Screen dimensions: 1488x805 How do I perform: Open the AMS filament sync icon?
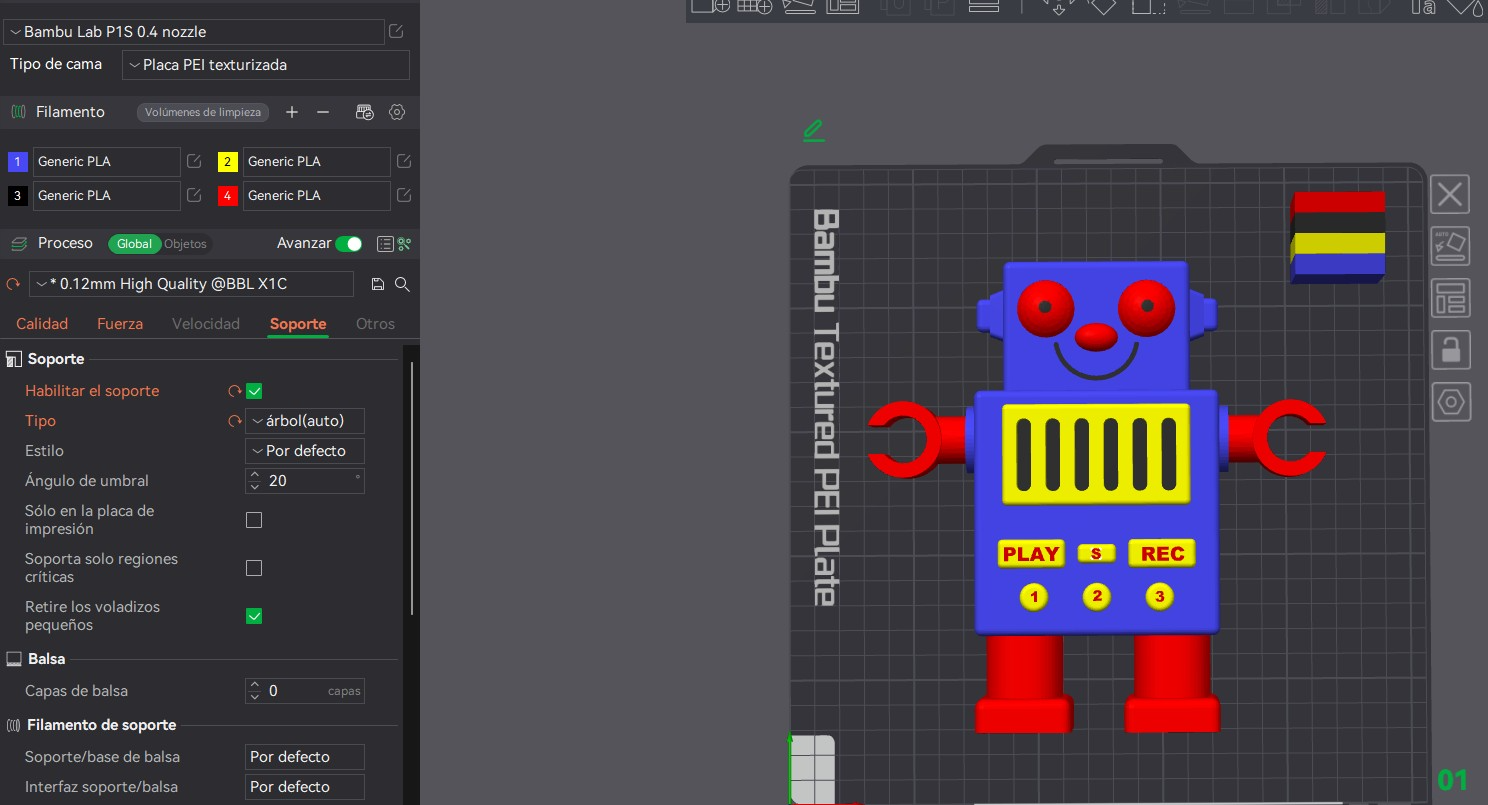(x=365, y=112)
